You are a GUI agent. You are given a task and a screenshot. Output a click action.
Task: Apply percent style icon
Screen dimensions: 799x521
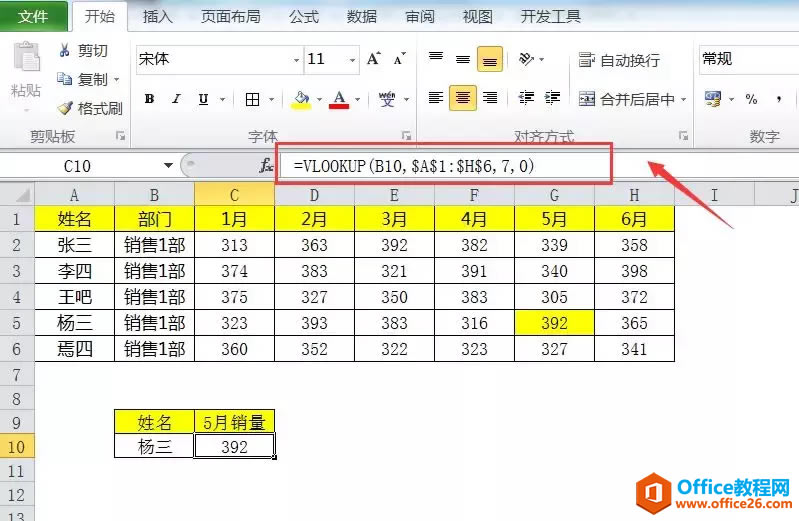[751, 99]
